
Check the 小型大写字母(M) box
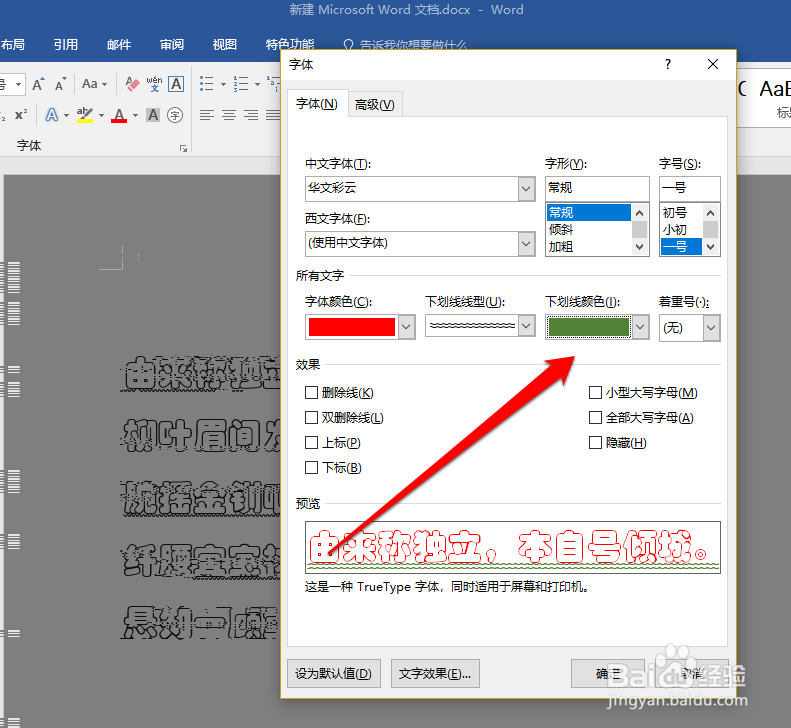pos(595,393)
